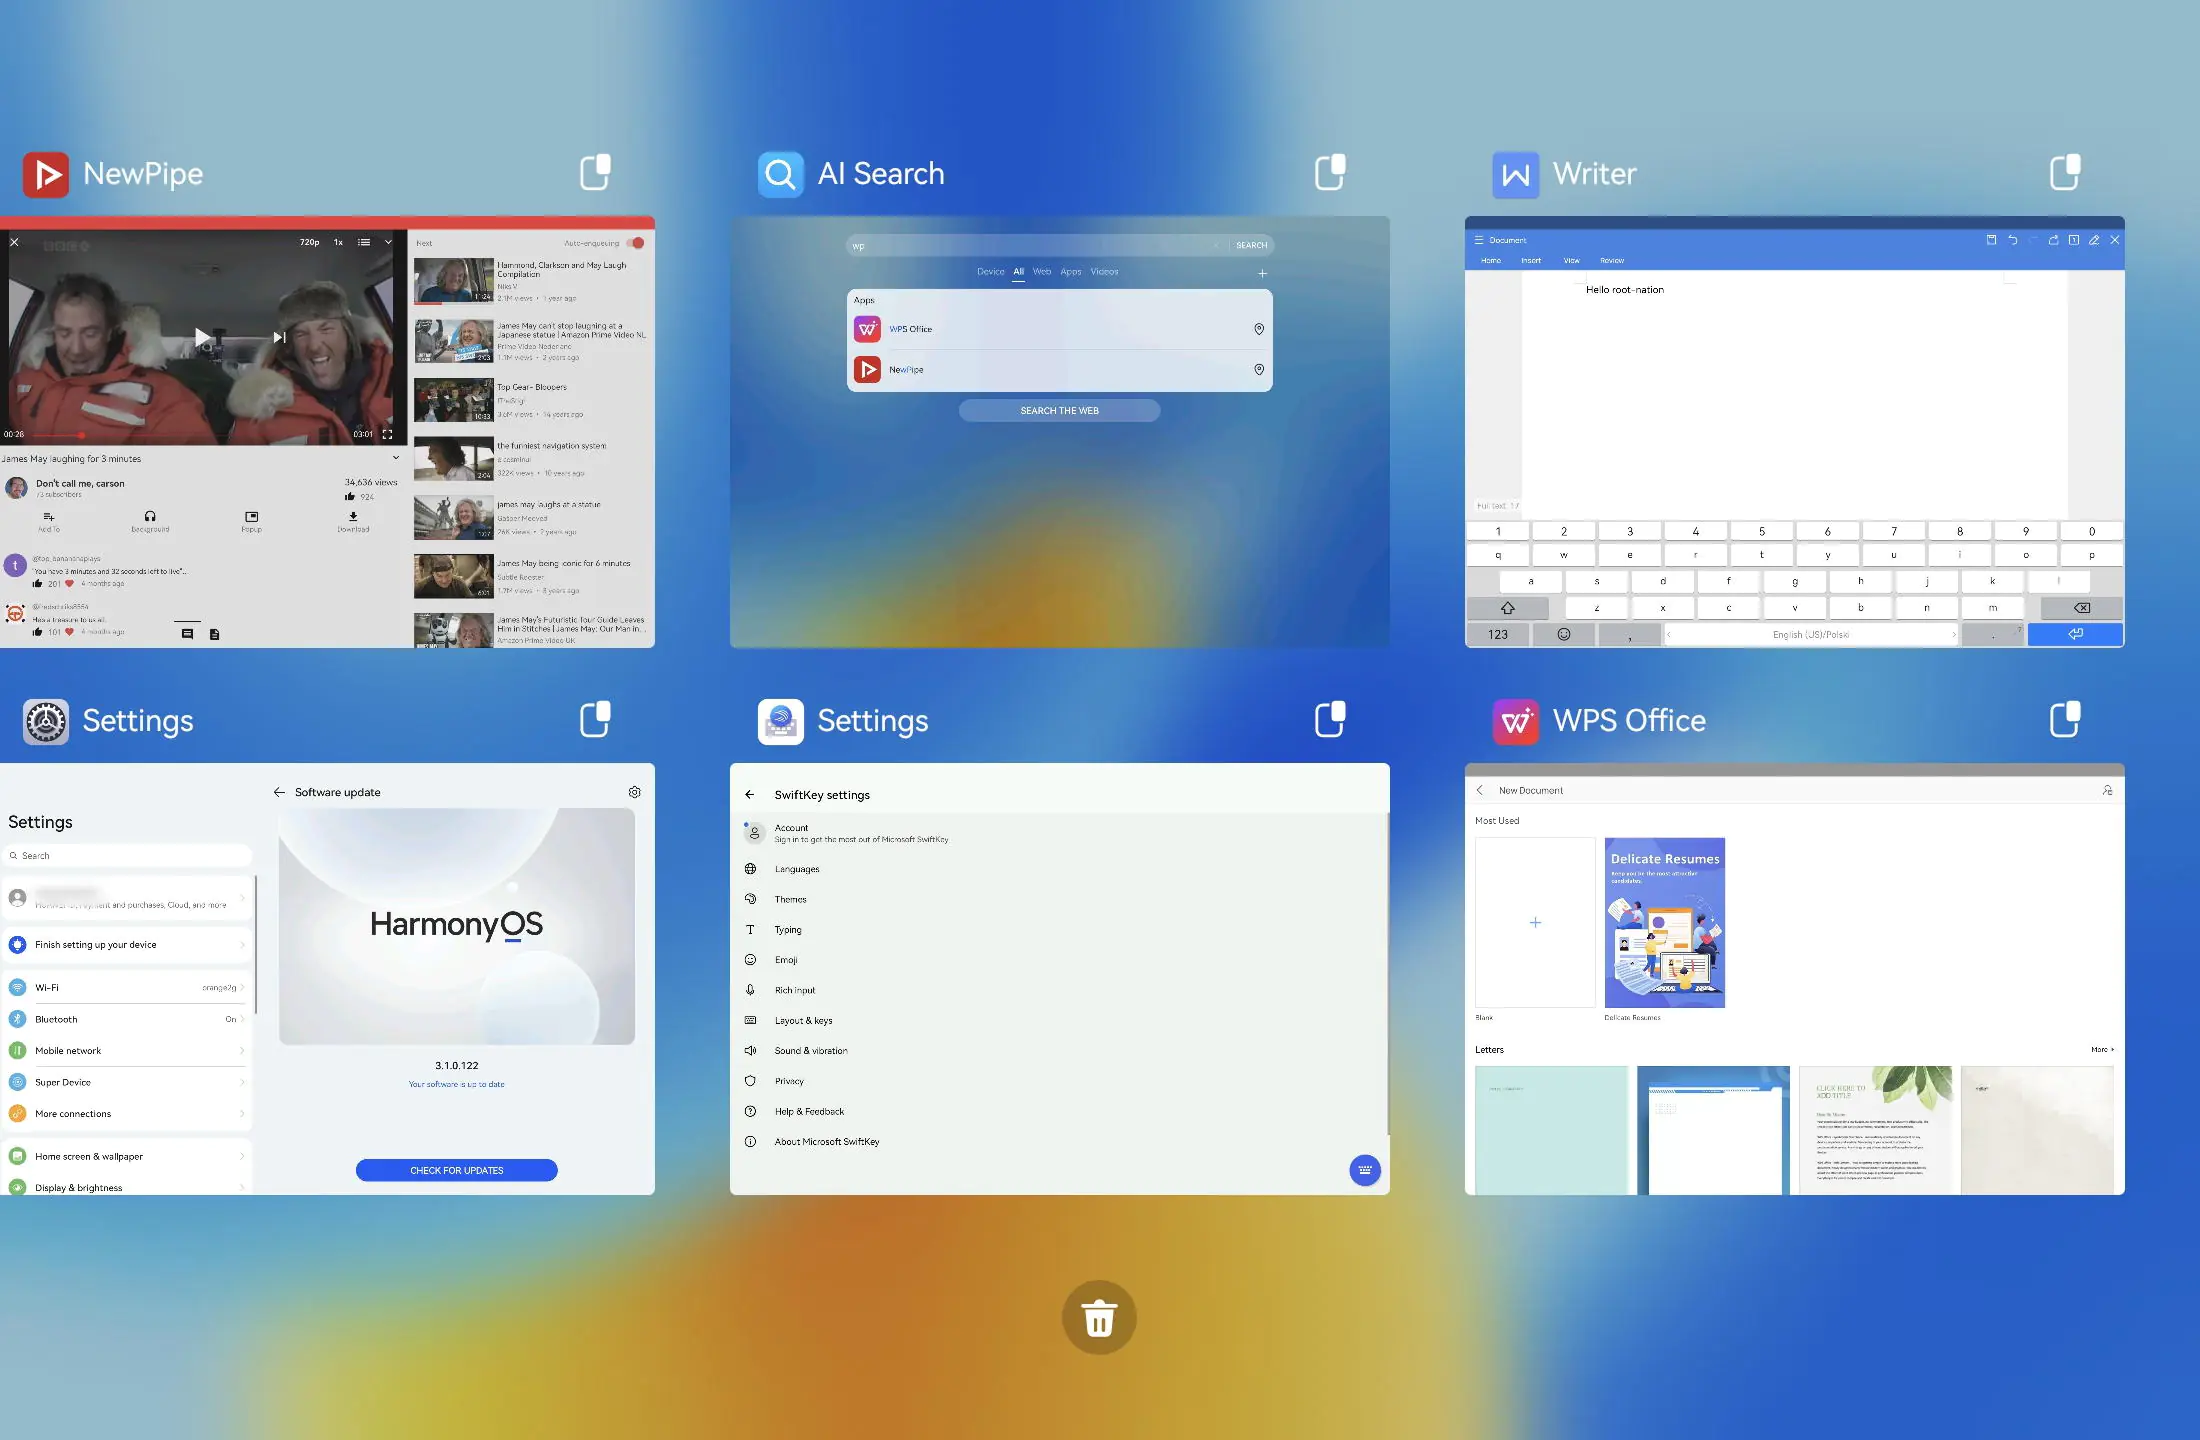The width and height of the screenshot is (2200, 1440).
Task: Click CHECK FOR UPDATES button
Action: point(457,1170)
